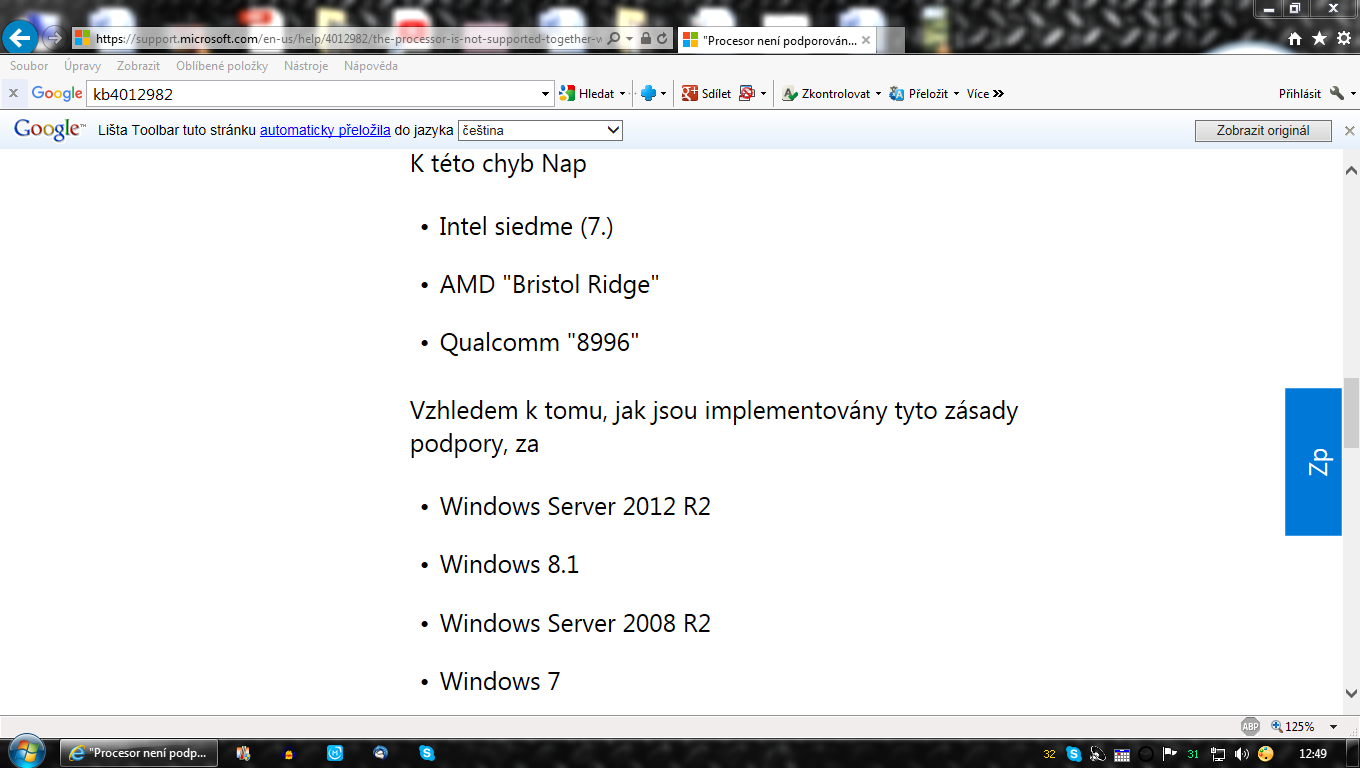The image size is (1360, 768).
Task: Click the search magnifier in address bar
Action: (x=614, y=38)
